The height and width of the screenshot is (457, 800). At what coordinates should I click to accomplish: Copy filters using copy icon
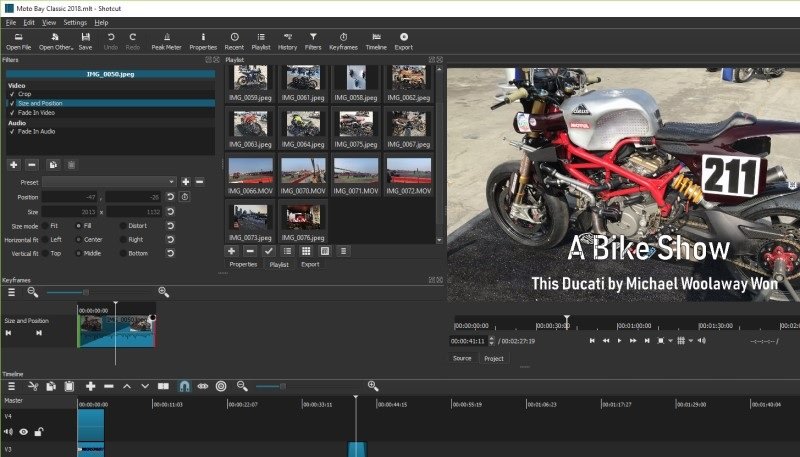point(53,165)
